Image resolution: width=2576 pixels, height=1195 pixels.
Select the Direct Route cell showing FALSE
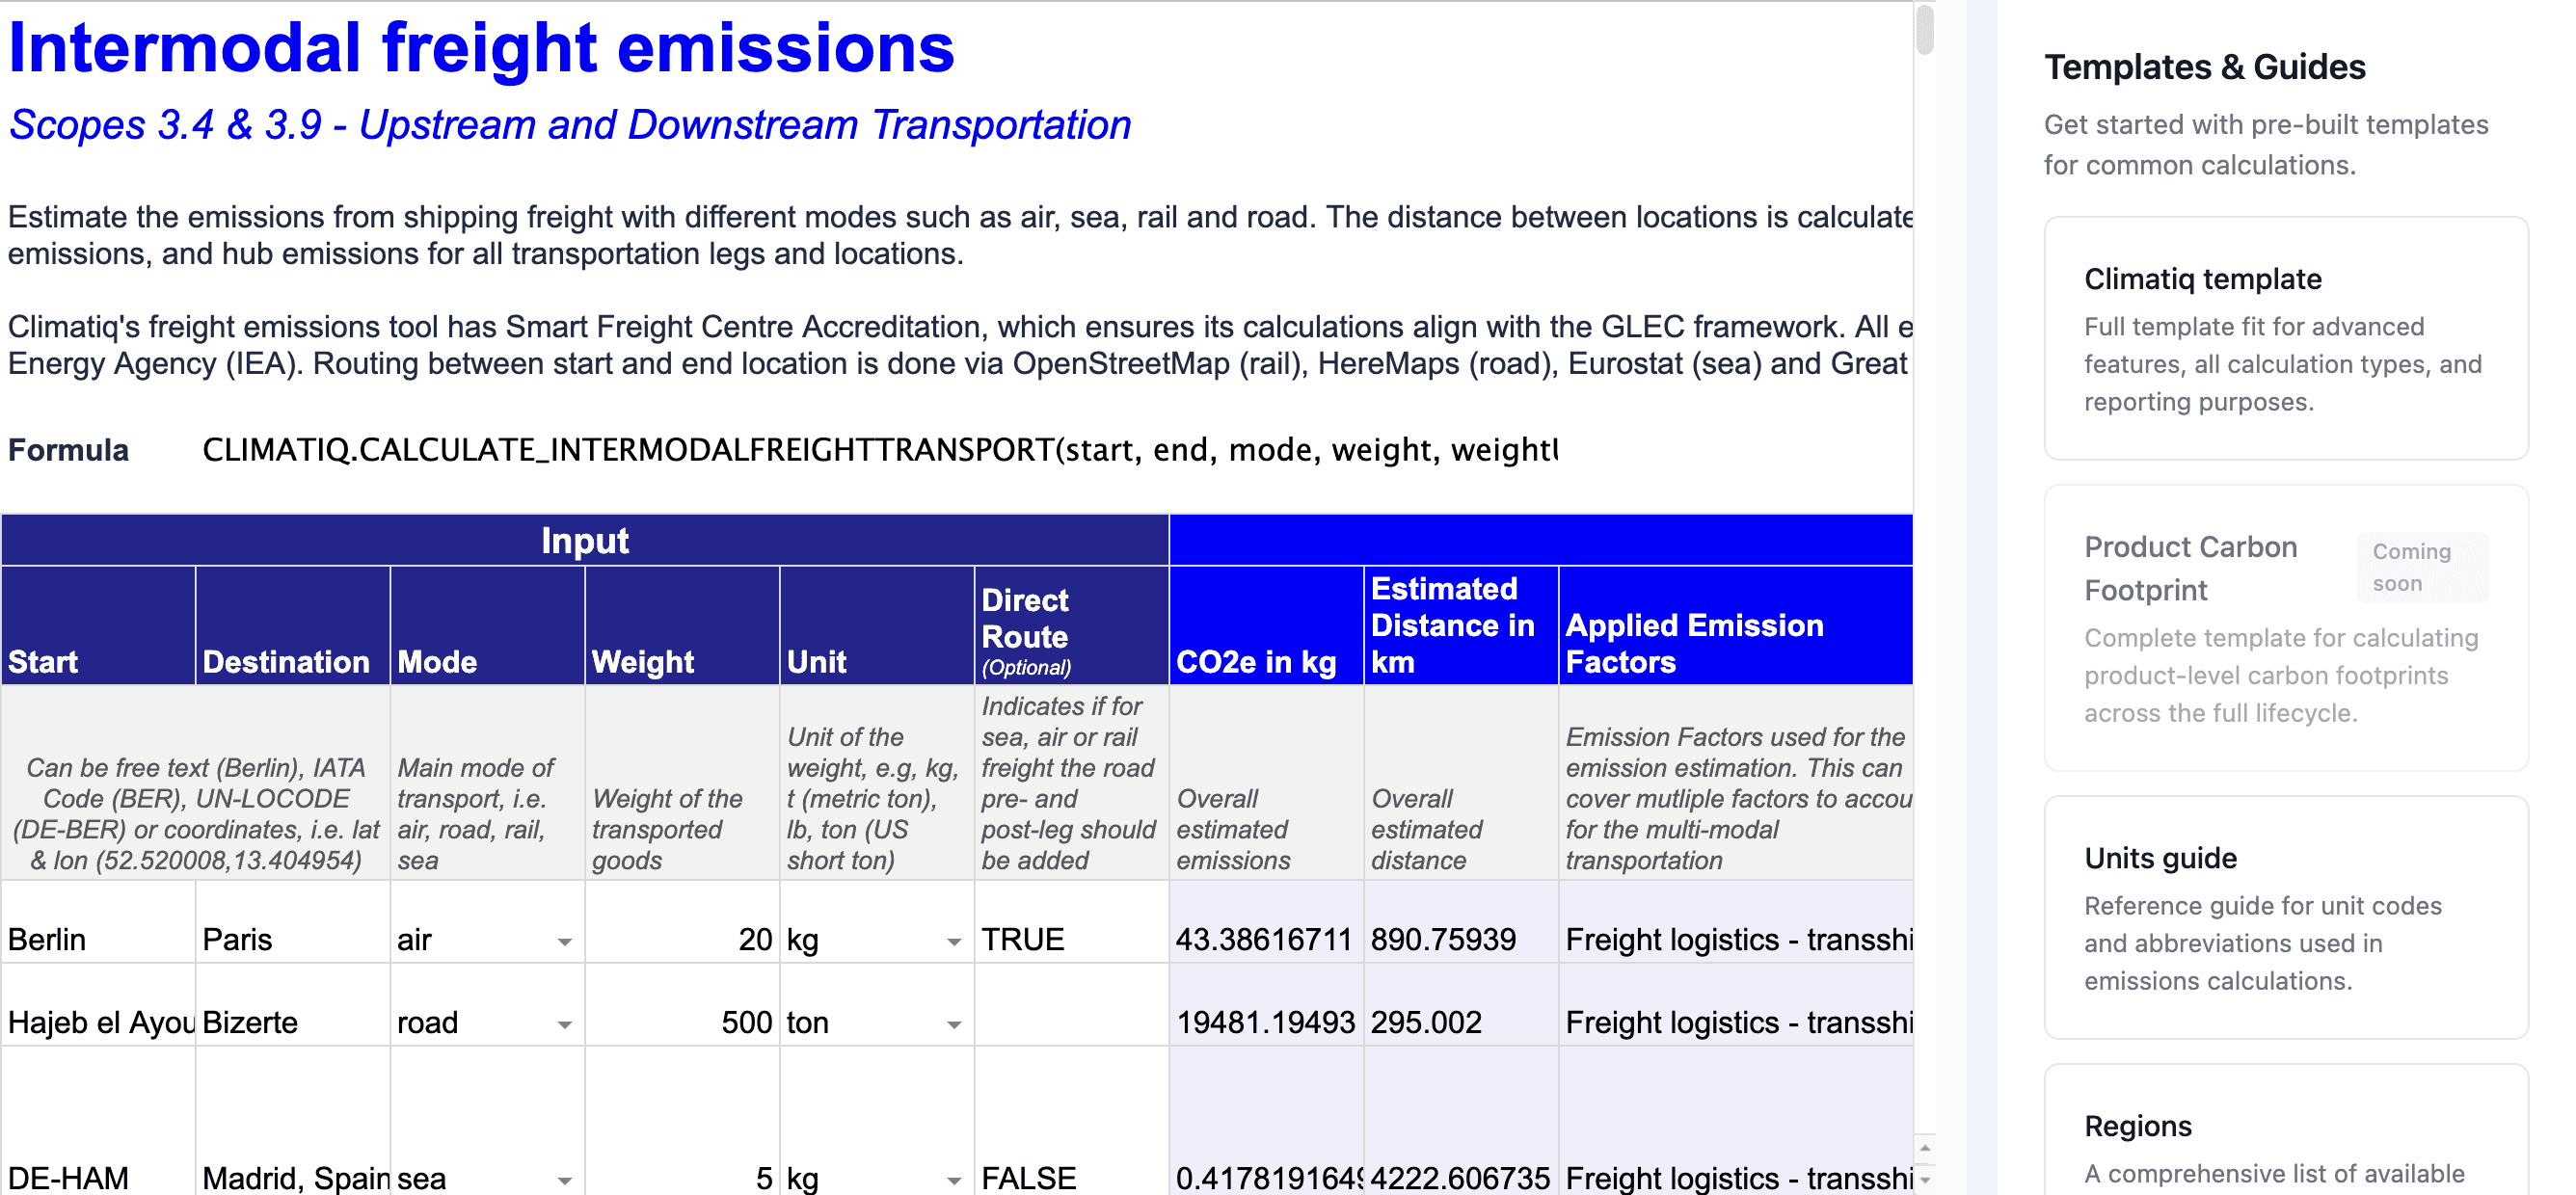pos(1070,1178)
